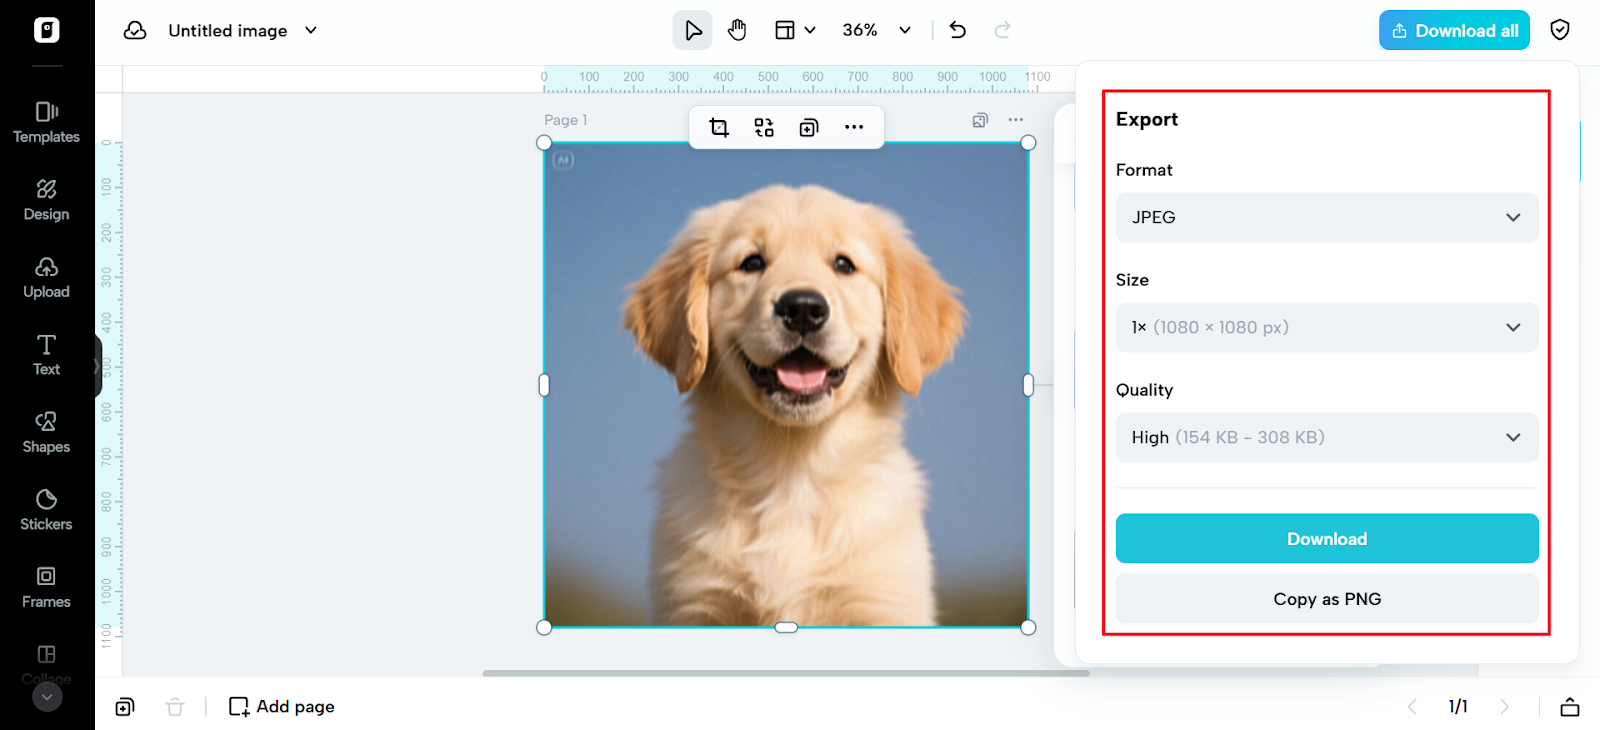Activate the hand pan tool

point(737,30)
